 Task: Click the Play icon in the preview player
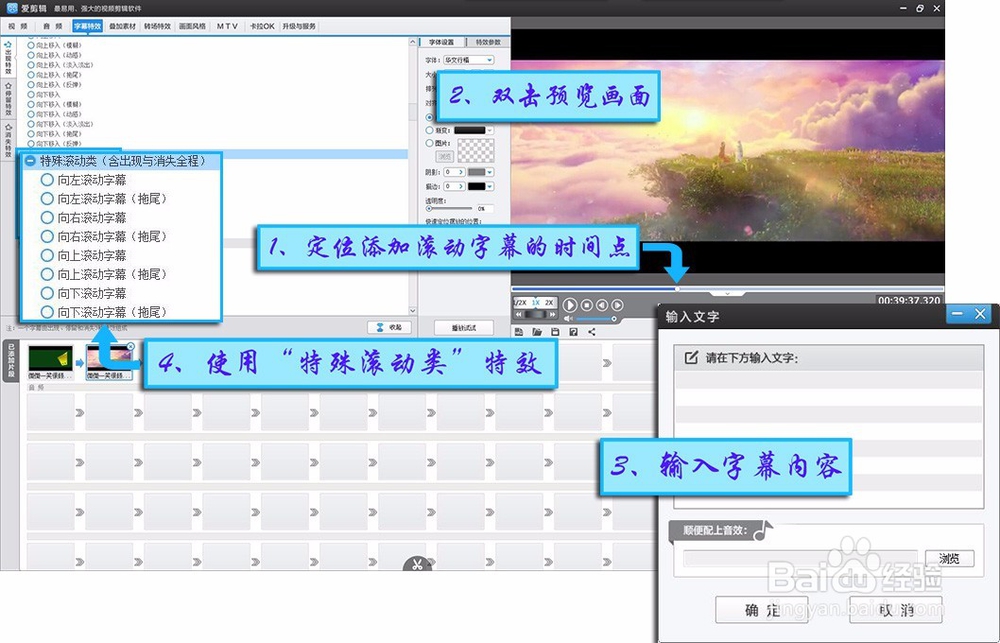pos(570,305)
